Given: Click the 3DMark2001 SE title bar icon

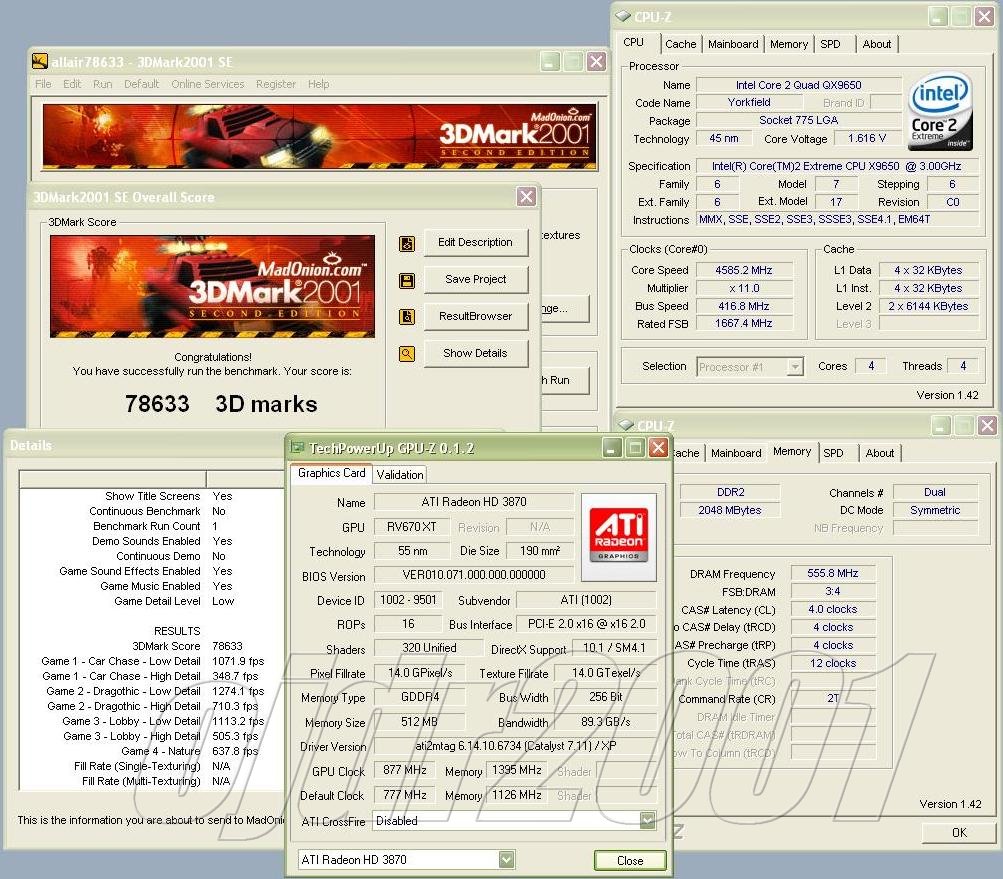Looking at the screenshot, I should [x=40, y=61].
